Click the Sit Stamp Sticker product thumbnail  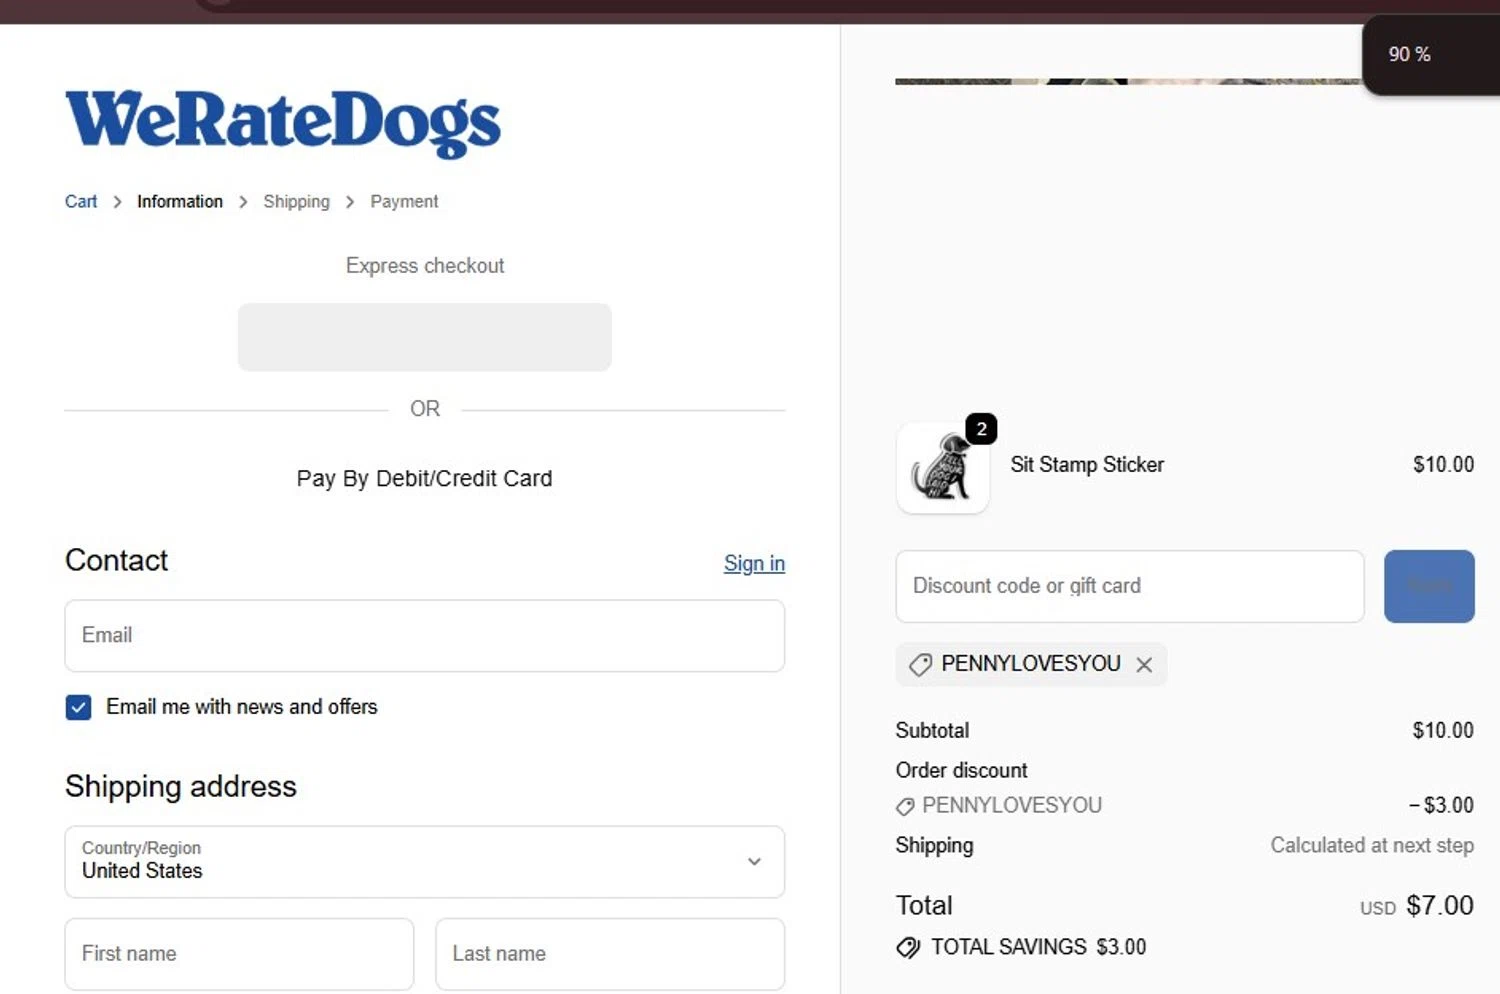pos(943,468)
